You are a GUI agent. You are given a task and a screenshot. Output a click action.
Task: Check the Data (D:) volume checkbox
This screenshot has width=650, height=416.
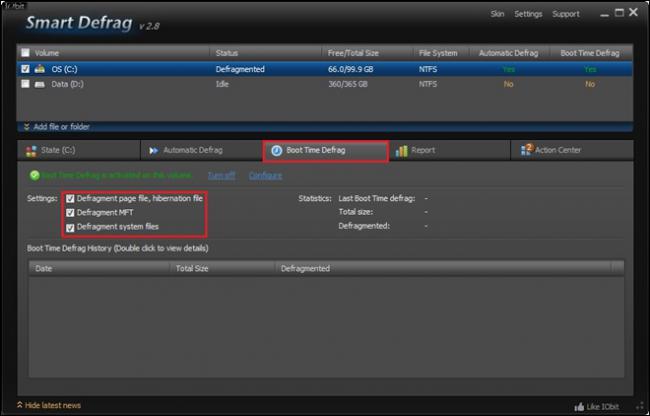tap(26, 84)
